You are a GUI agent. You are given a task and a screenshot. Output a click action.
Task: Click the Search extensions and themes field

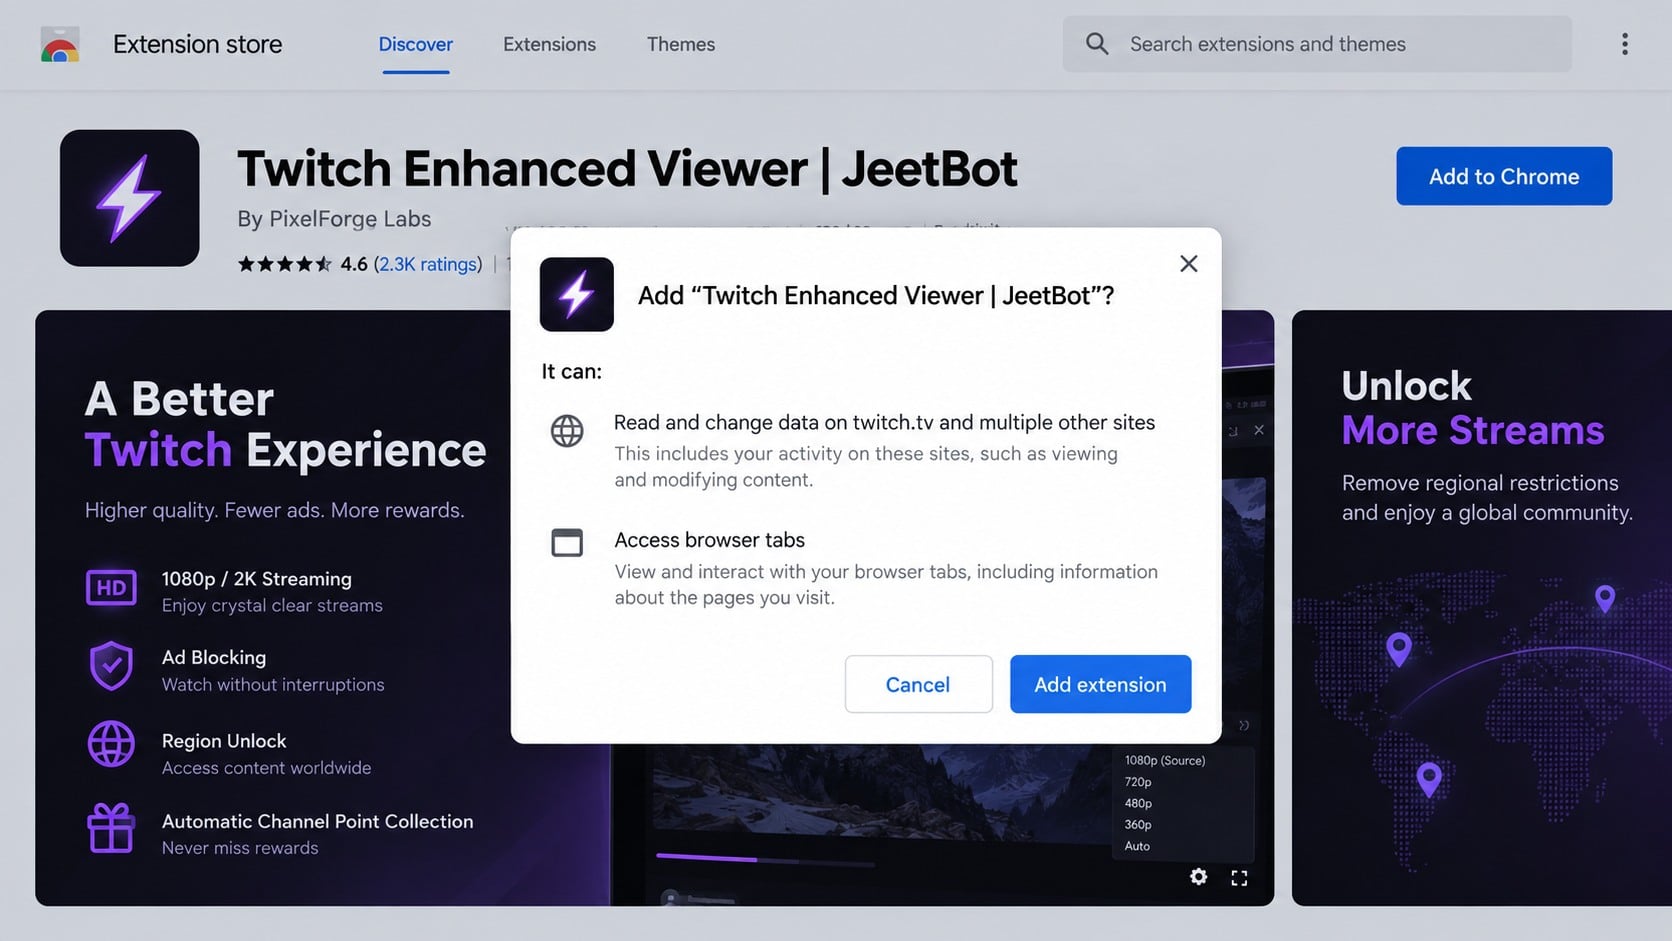[1317, 44]
